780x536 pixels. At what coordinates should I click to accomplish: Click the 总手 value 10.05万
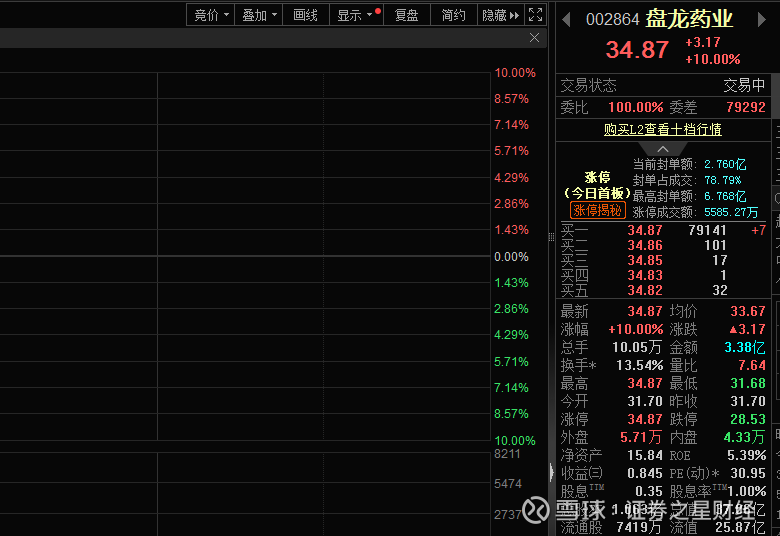point(637,347)
